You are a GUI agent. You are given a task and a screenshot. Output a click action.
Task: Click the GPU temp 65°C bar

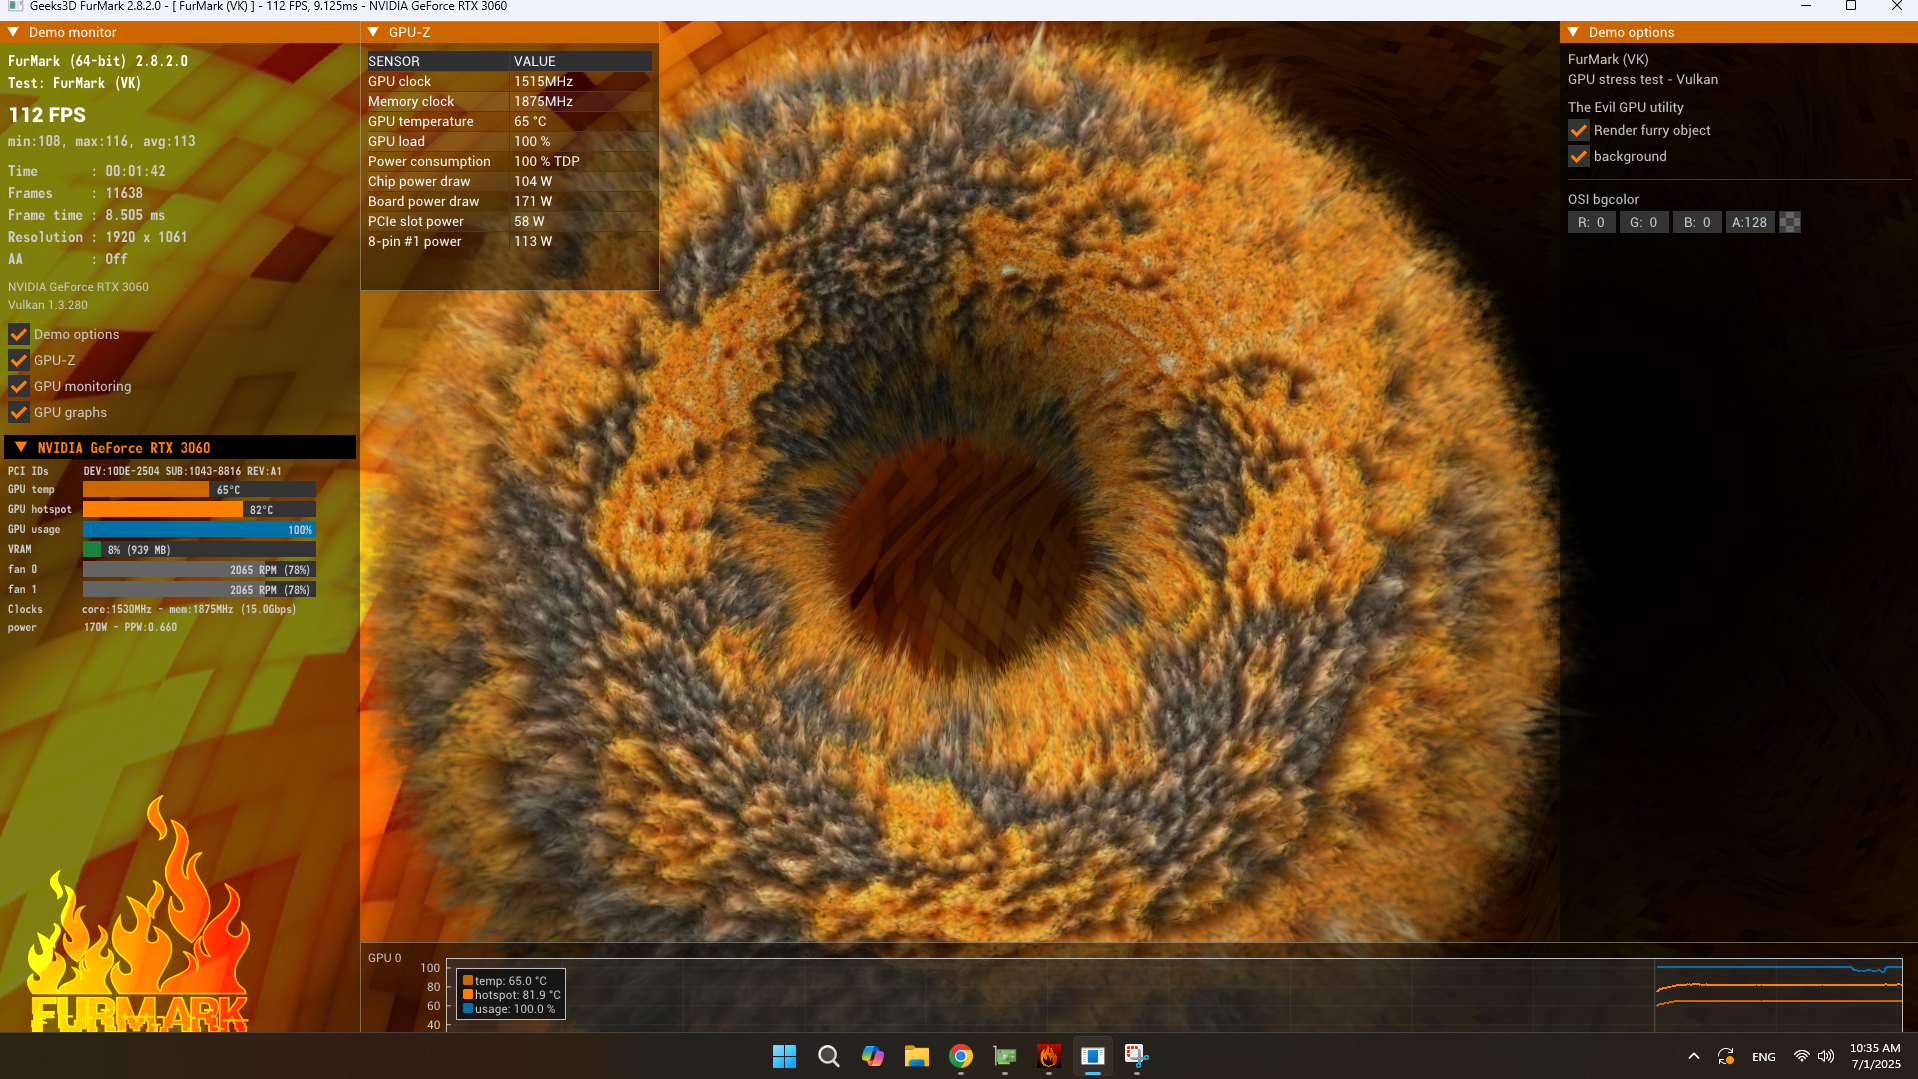[199, 489]
